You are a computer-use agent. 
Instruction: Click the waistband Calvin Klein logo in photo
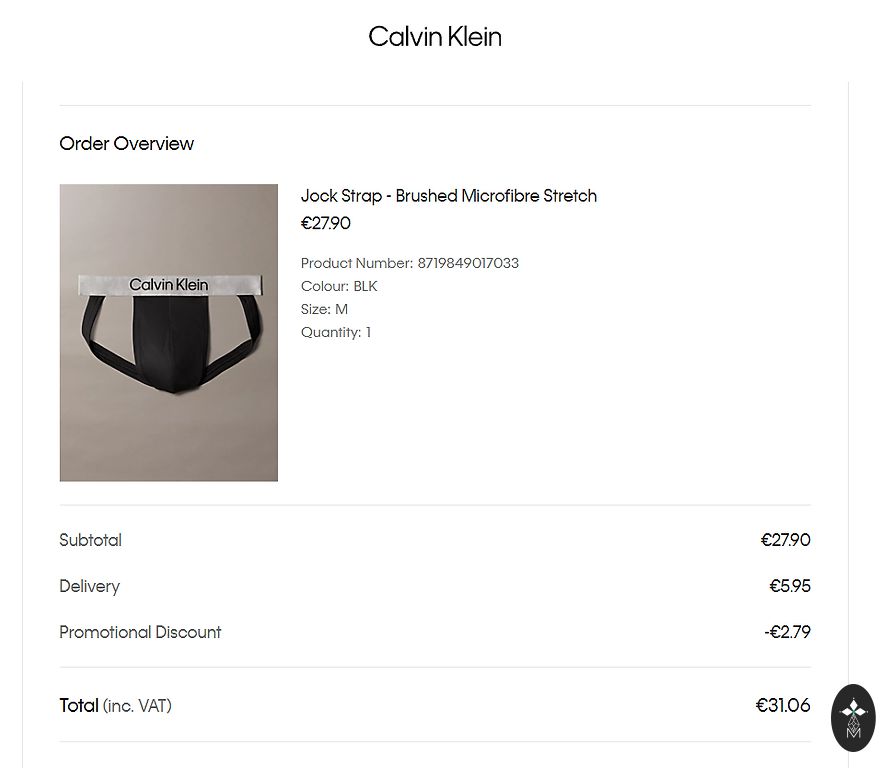[x=168, y=285]
